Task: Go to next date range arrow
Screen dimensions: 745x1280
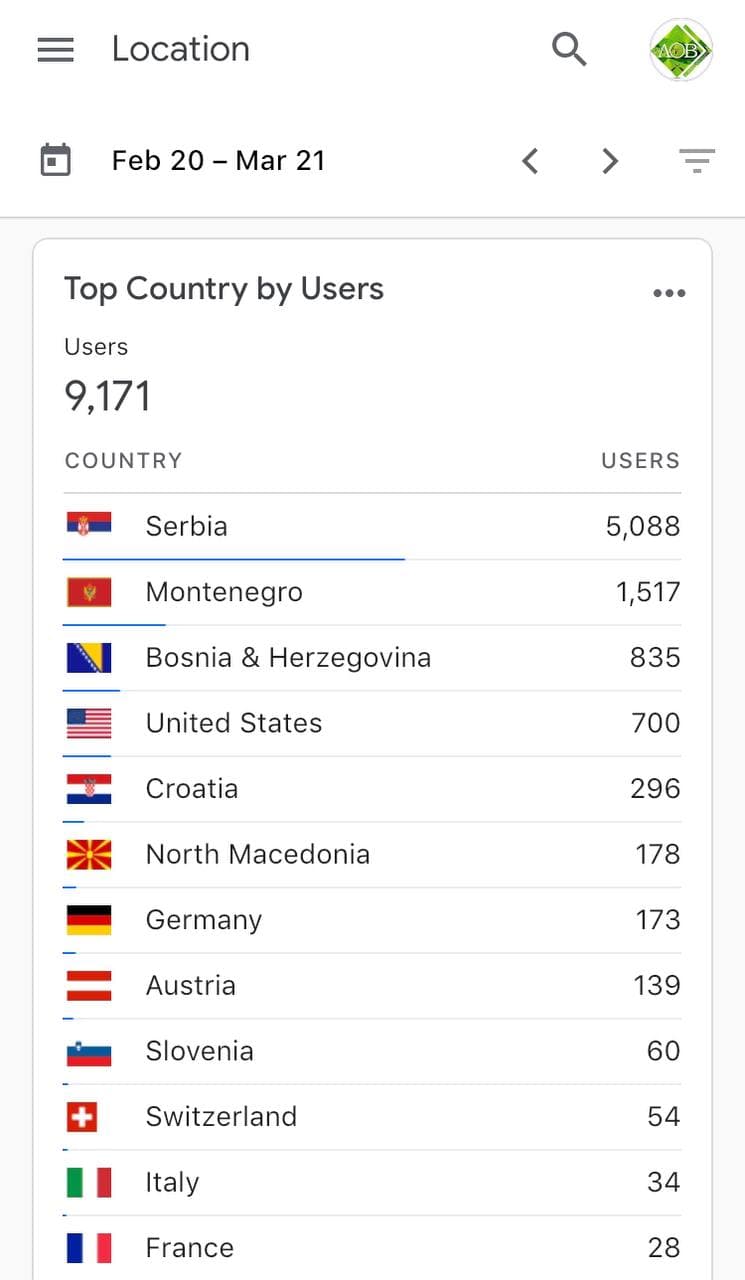Action: (x=610, y=160)
